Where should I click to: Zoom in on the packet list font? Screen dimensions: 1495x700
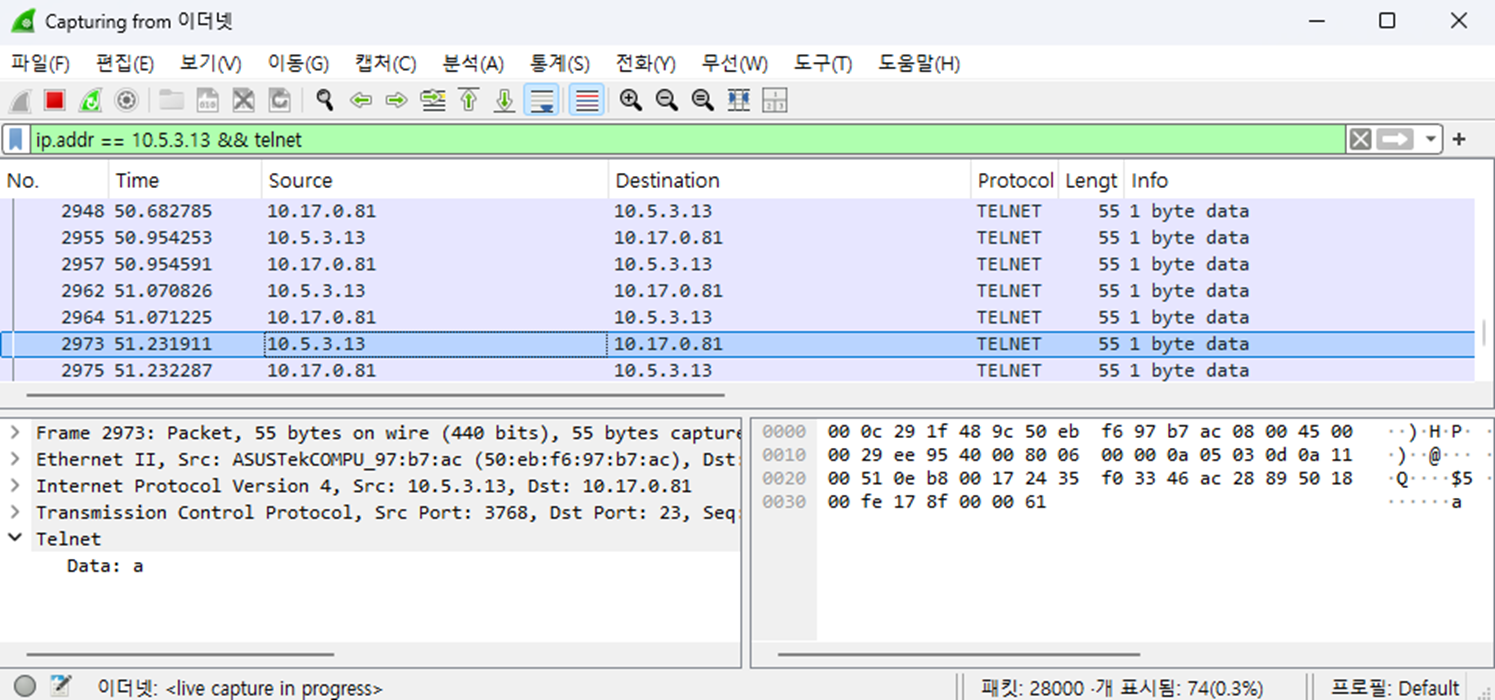click(x=630, y=100)
